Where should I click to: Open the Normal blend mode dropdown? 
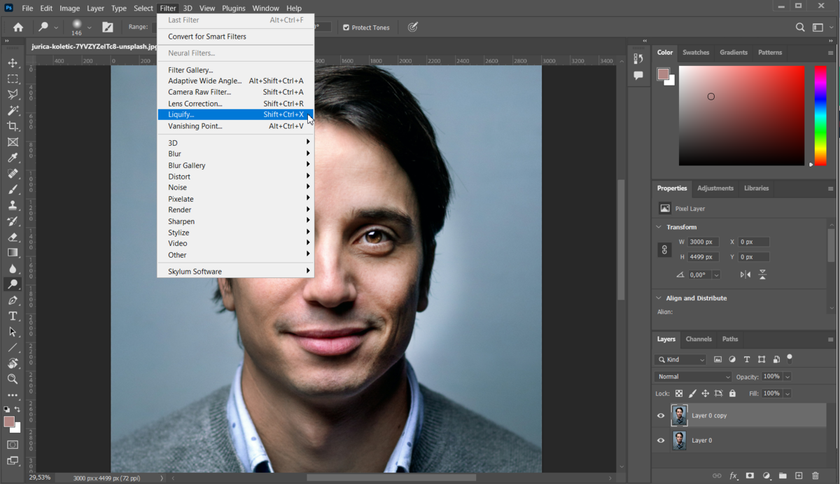point(693,377)
